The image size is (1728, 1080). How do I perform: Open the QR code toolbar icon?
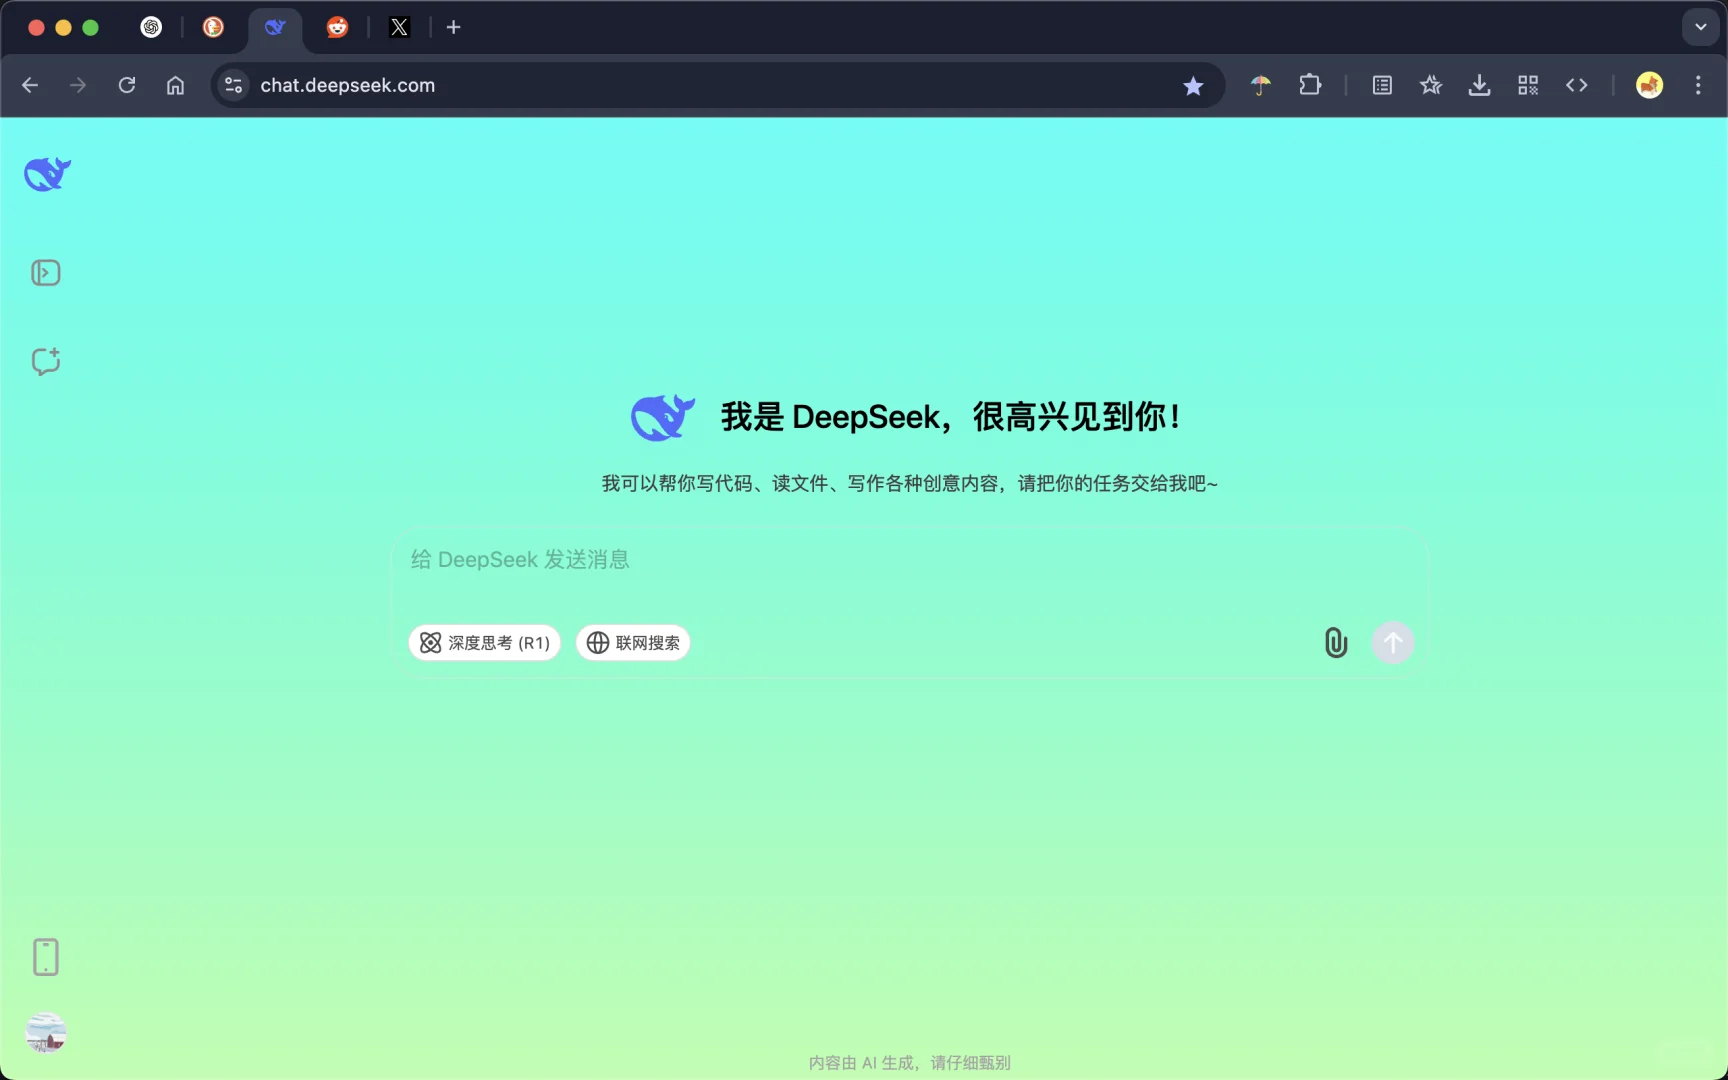pyautogui.click(x=1528, y=85)
